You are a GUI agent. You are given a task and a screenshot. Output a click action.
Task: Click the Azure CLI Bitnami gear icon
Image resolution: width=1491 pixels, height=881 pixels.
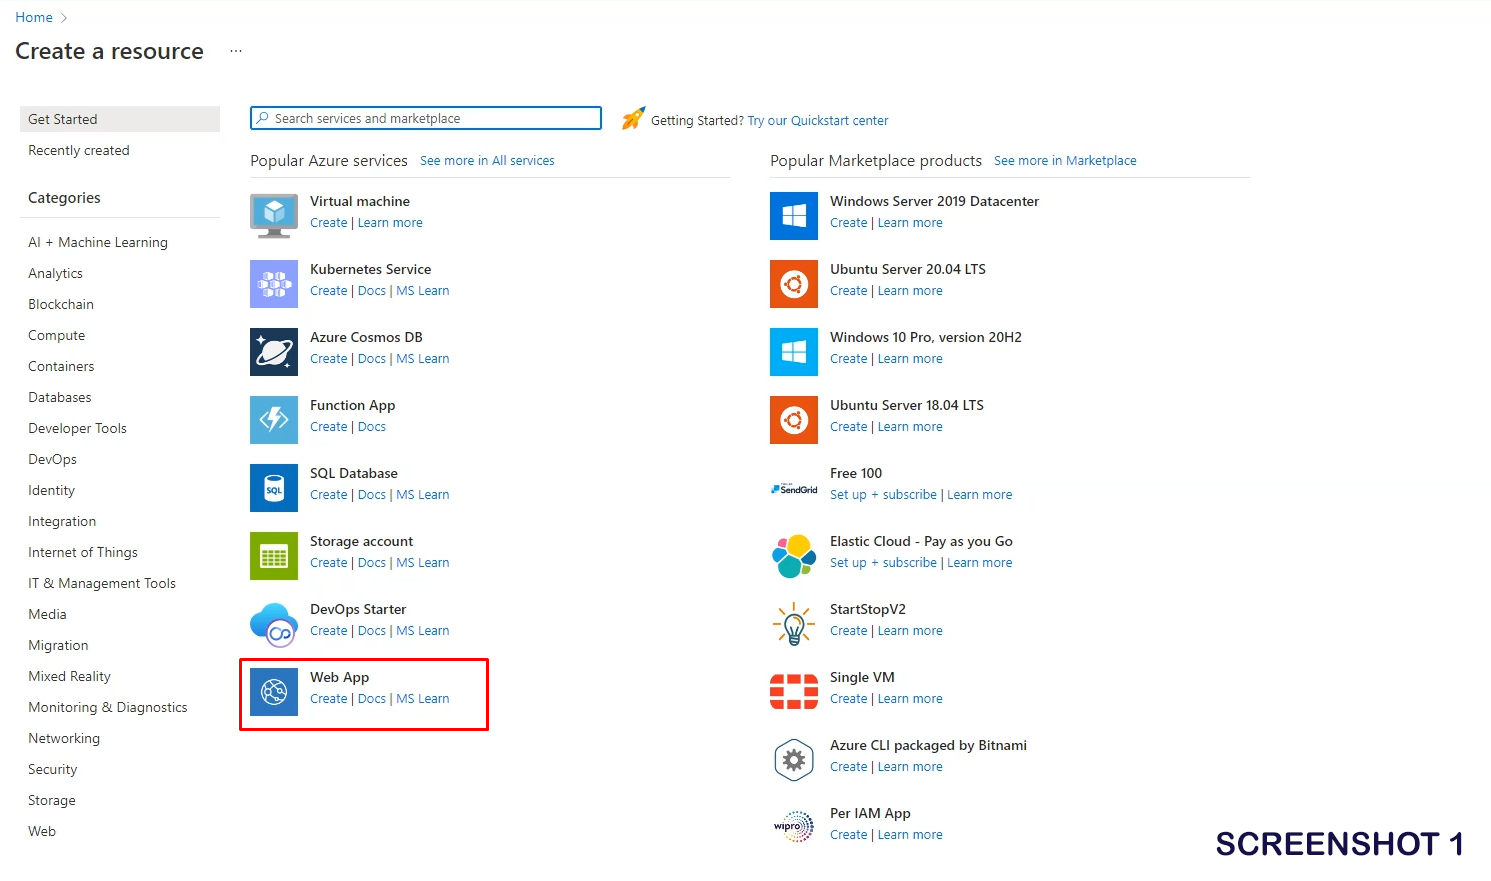point(793,760)
